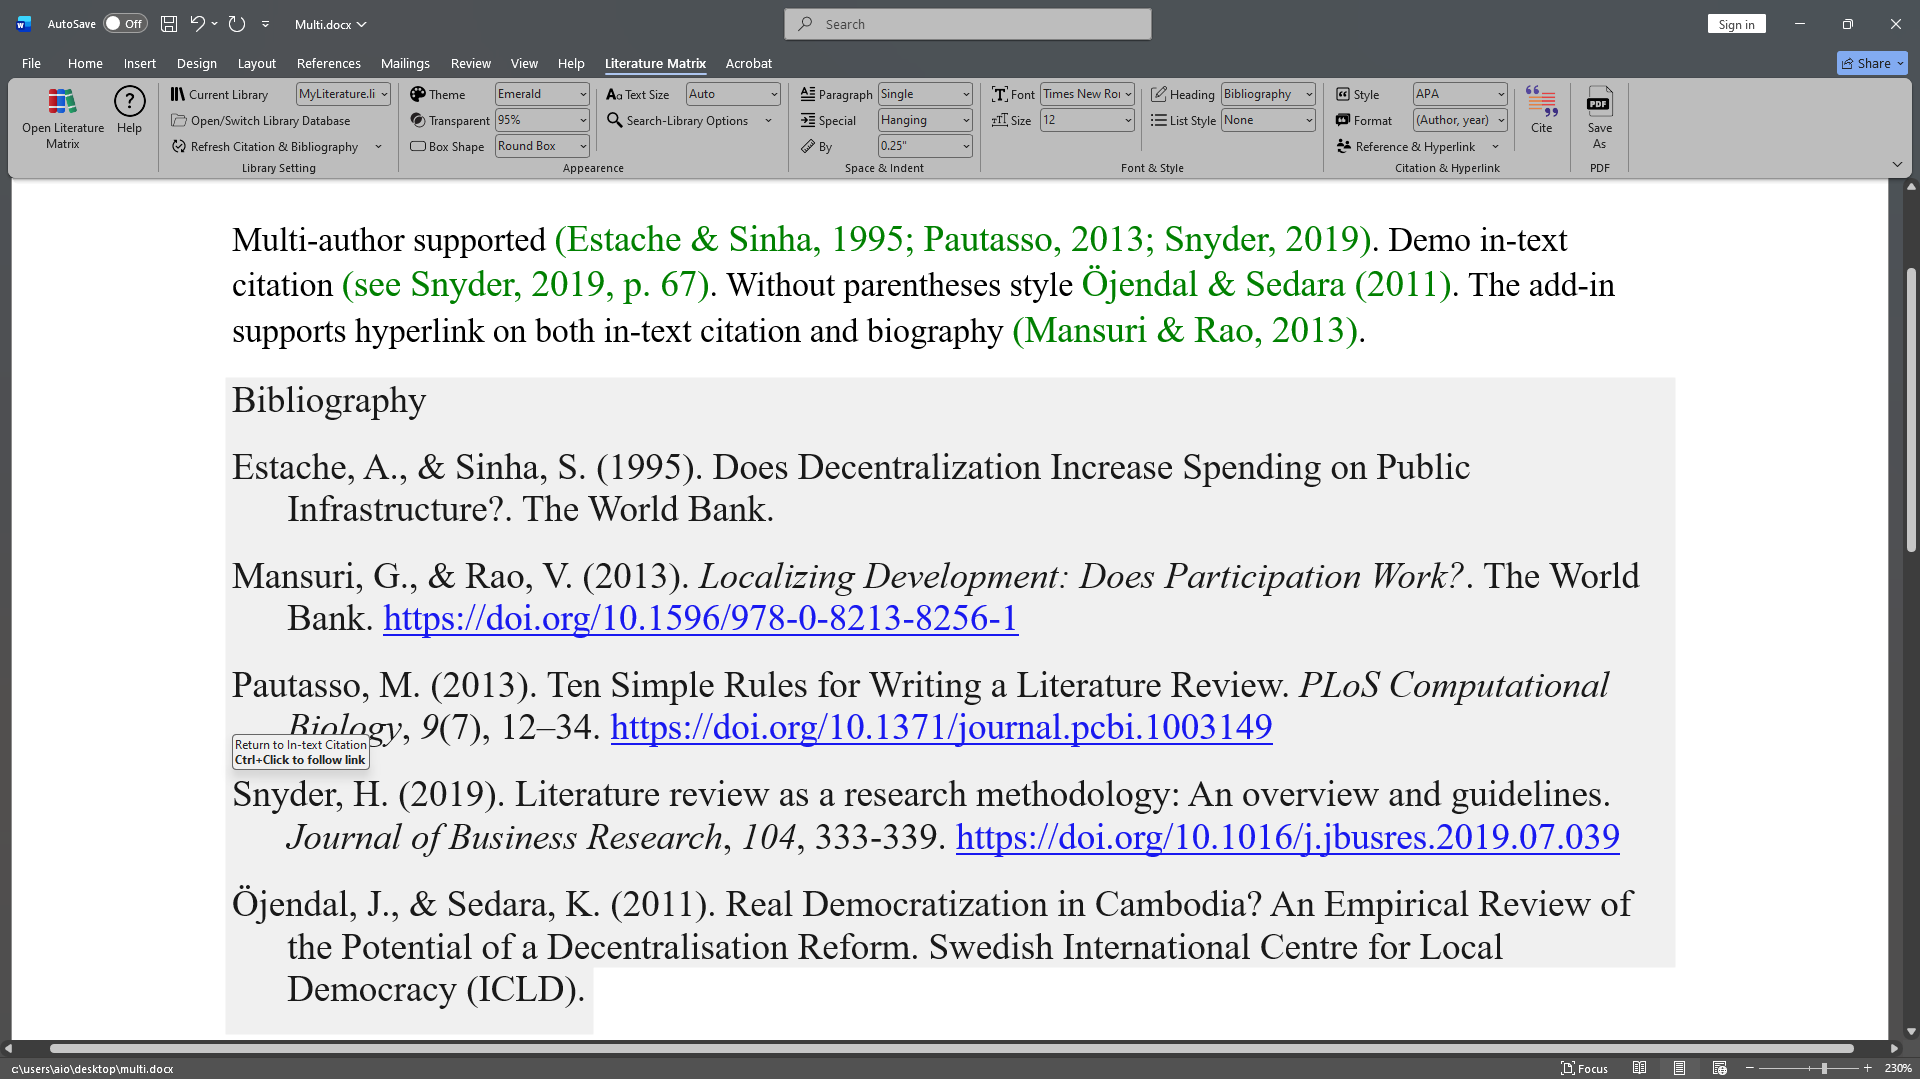Switch to the Acrobat tab
1920x1080 pixels.
coord(748,63)
